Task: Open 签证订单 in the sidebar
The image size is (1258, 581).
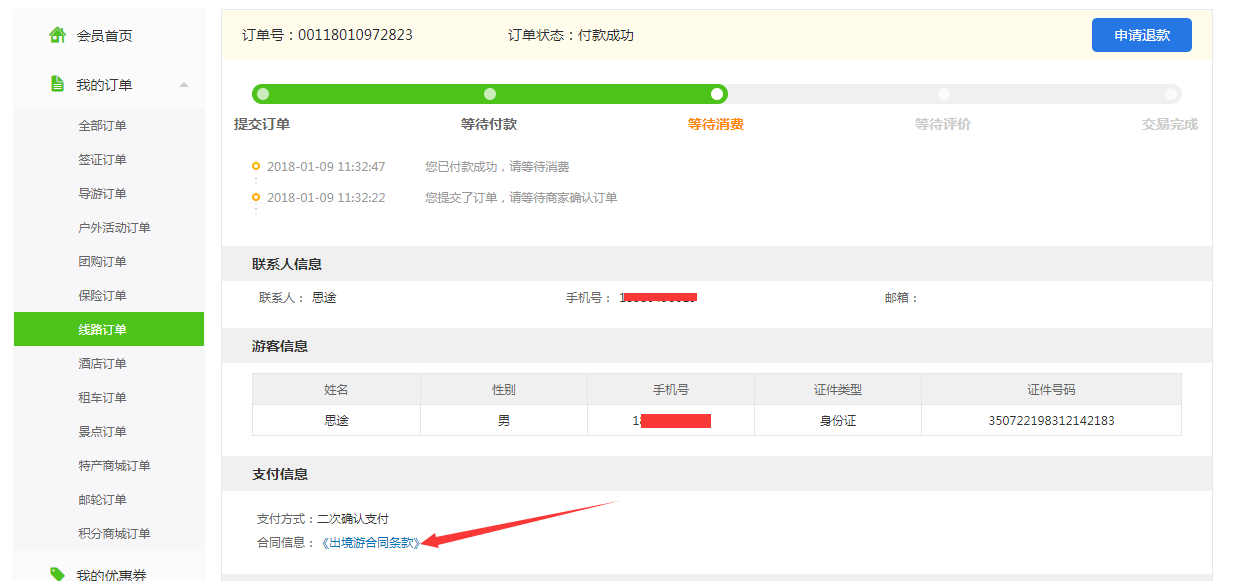Action: 103,160
